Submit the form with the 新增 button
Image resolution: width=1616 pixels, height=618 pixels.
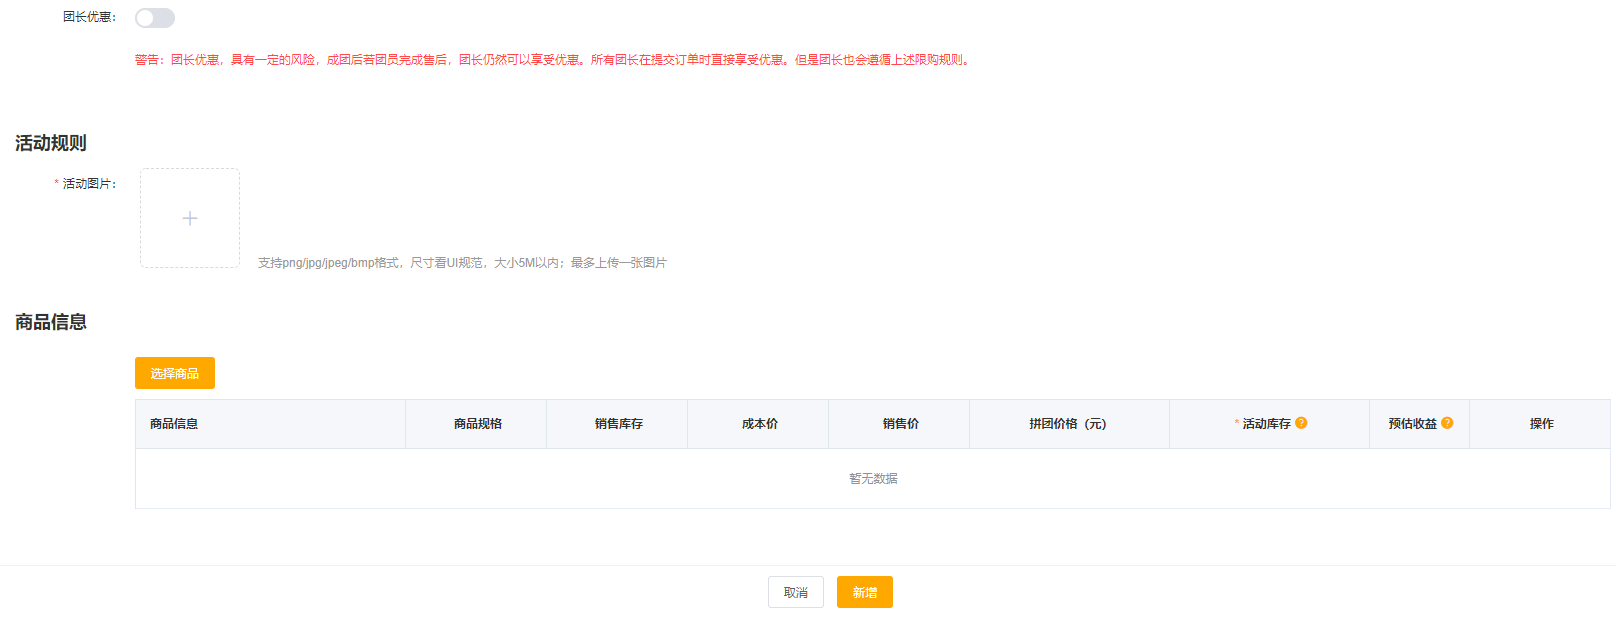tap(864, 592)
